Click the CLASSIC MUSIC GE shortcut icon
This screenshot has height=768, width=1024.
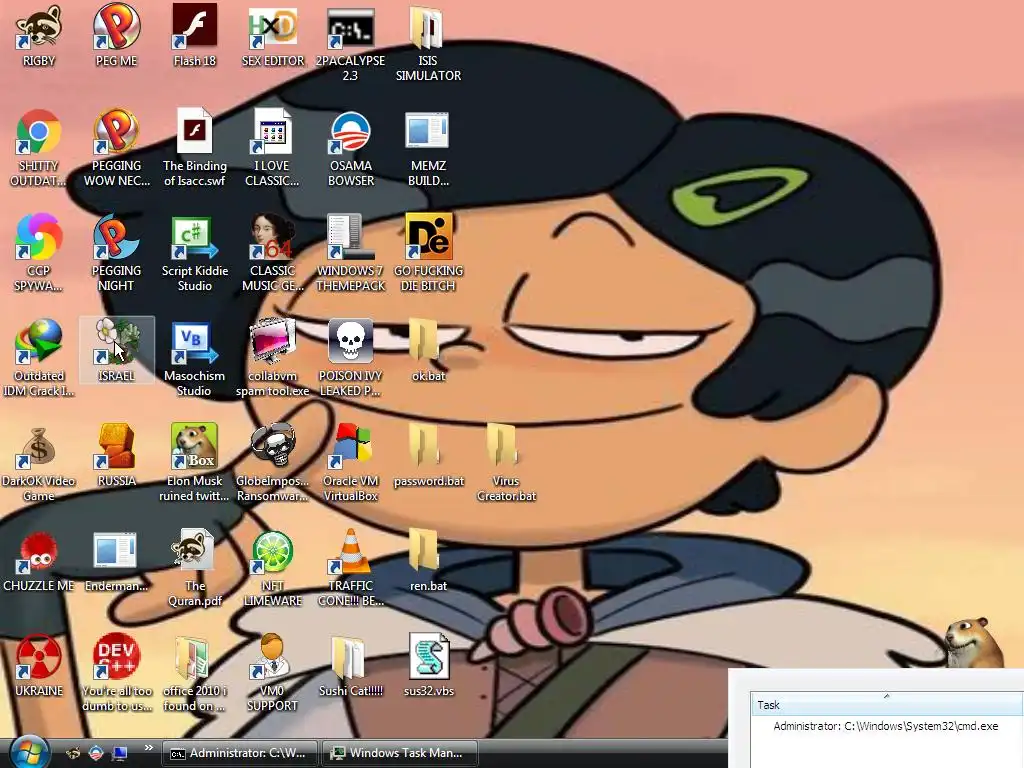coord(272,236)
